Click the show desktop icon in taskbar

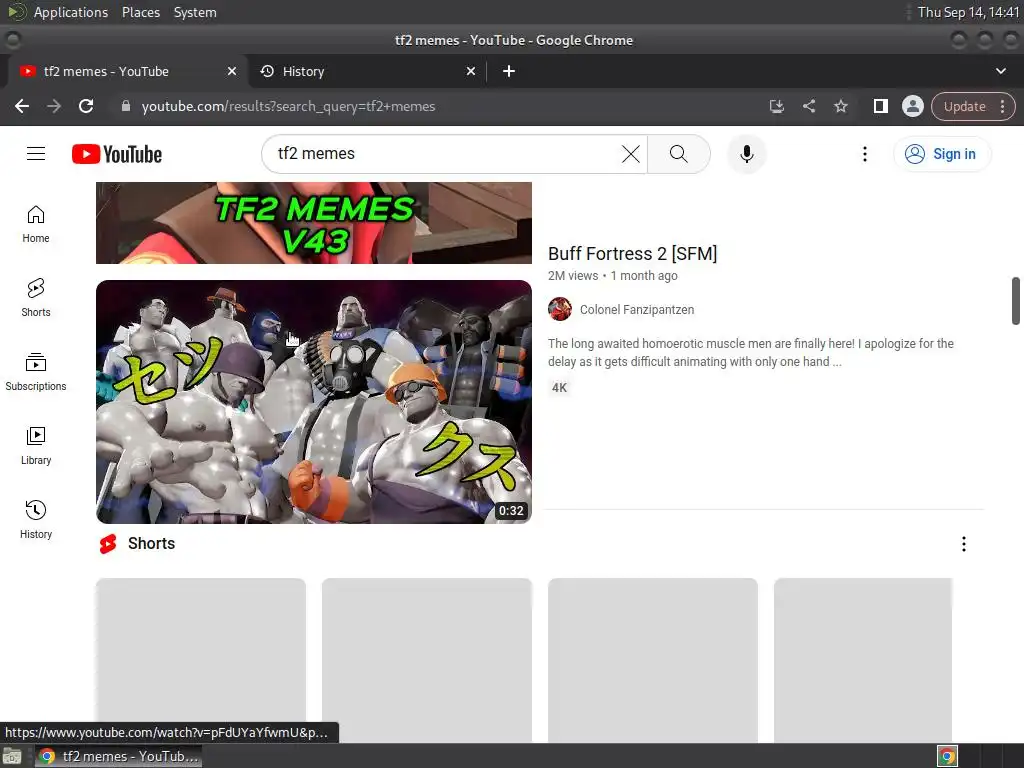[x=12, y=756]
